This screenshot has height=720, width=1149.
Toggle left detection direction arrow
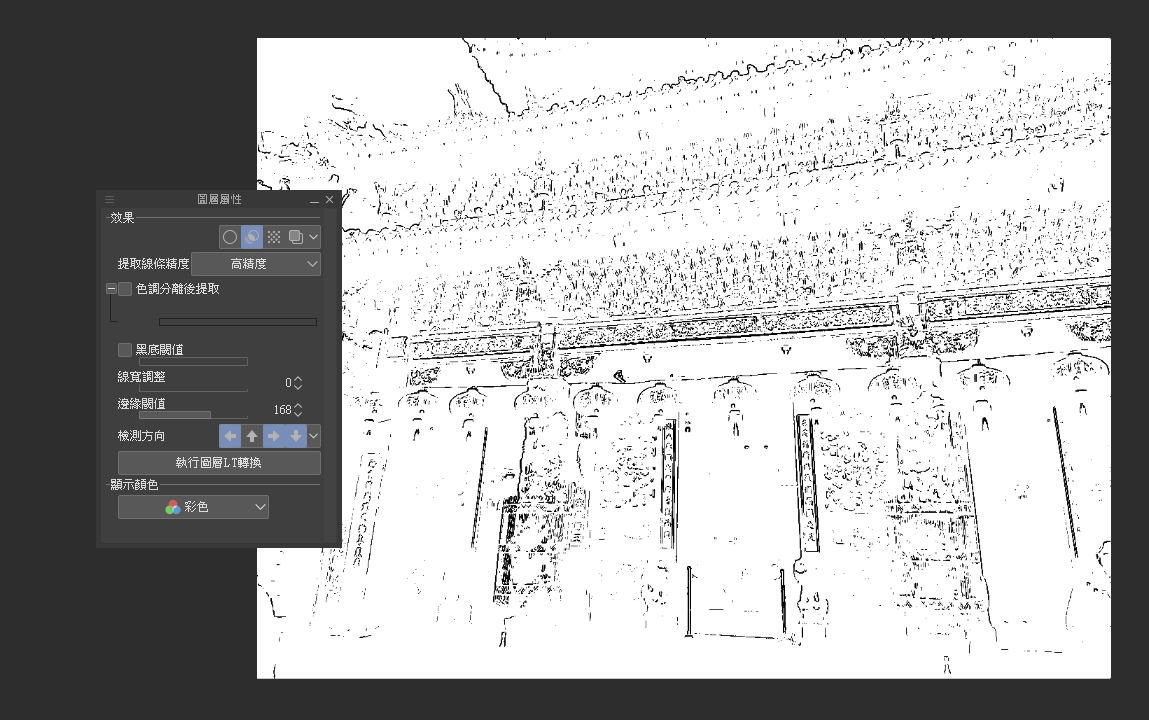(x=230, y=436)
